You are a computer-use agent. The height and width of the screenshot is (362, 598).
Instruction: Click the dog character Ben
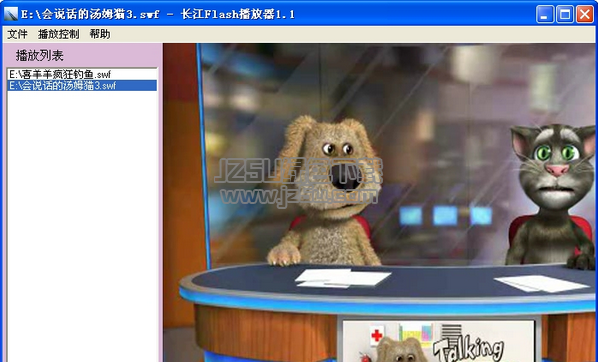[x=324, y=191]
